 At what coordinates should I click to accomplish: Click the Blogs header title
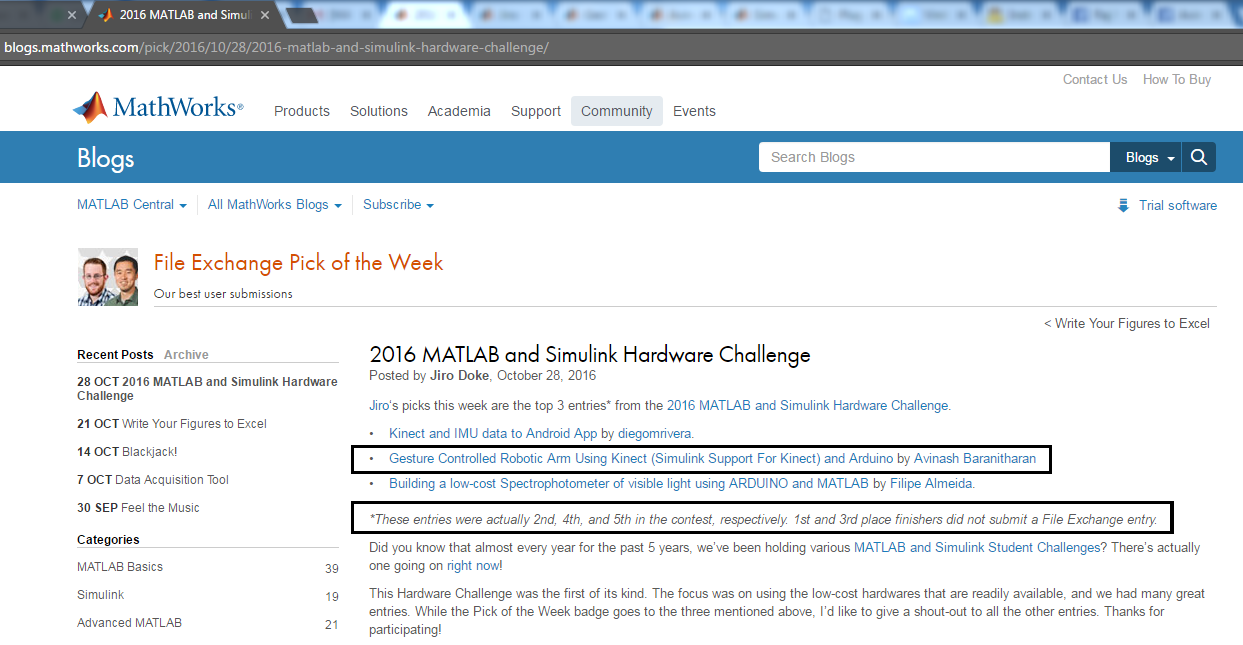[x=105, y=158]
